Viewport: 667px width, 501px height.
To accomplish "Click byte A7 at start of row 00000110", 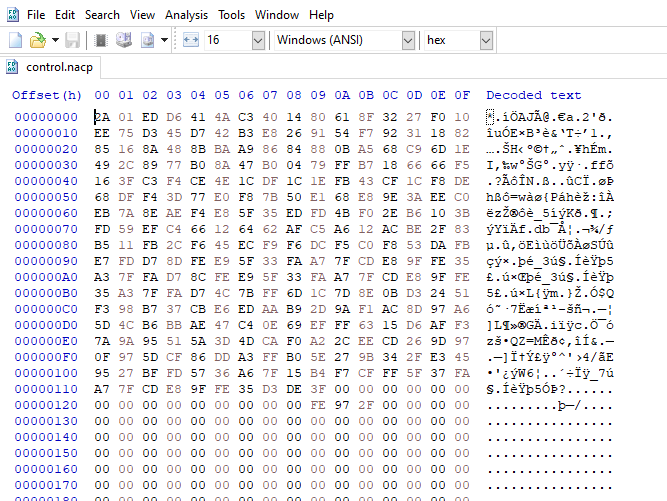I will coord(102,389).
